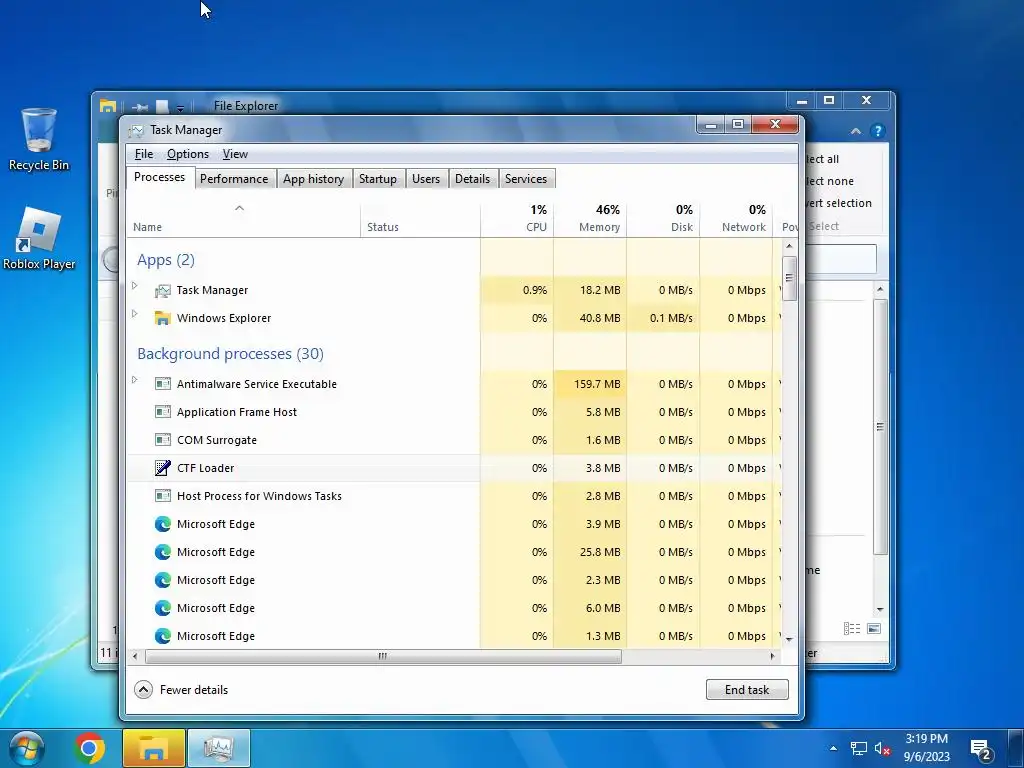Sort by the Memory column header
The width and height of the screenshot is (1024, 768).
[x=590, y=219]
